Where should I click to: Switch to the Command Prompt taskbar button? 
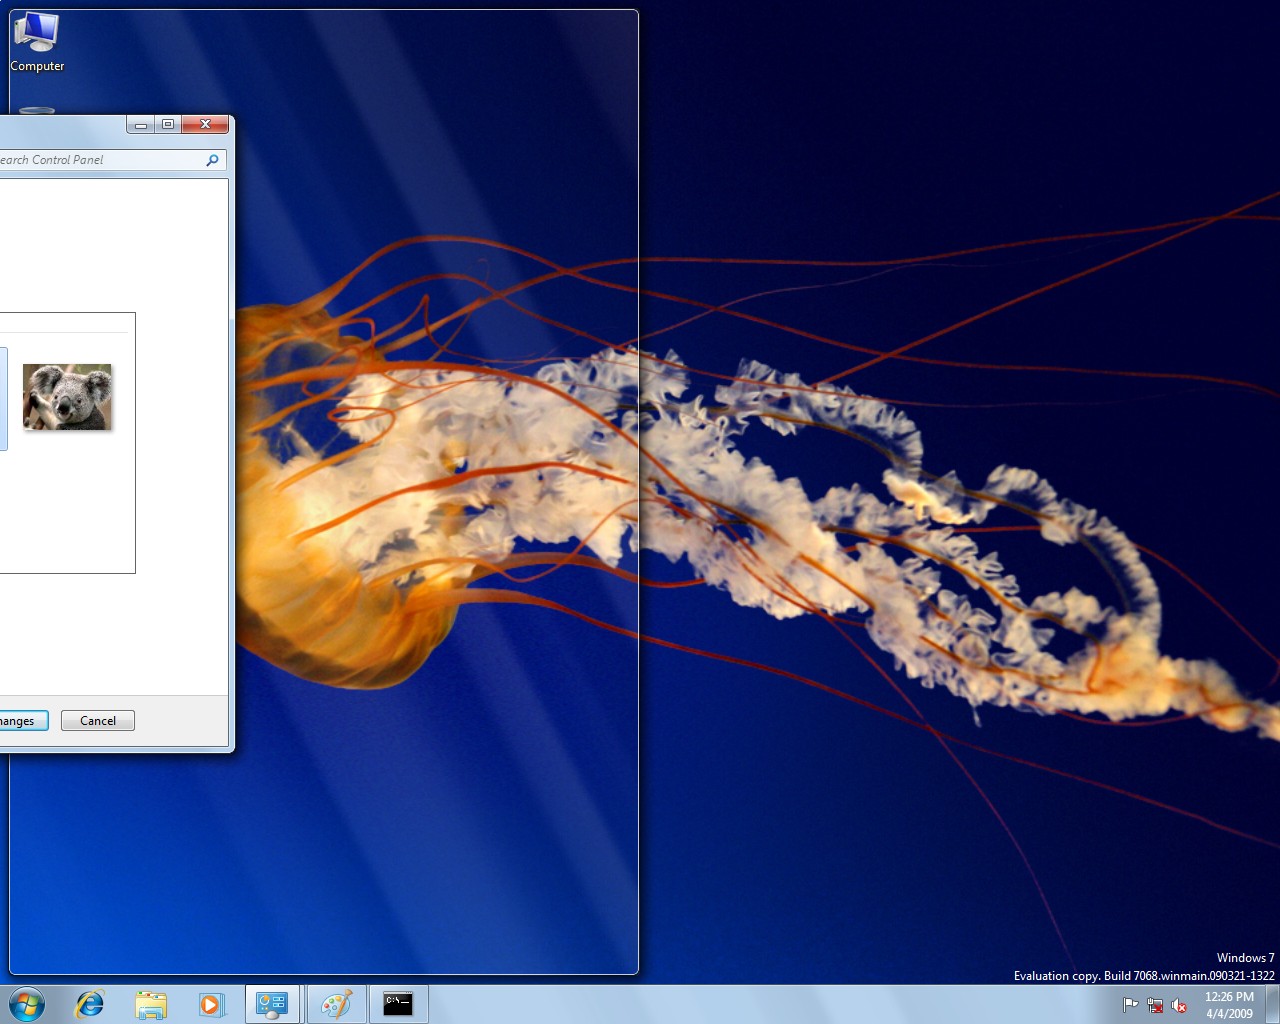tap(398, 1004)
